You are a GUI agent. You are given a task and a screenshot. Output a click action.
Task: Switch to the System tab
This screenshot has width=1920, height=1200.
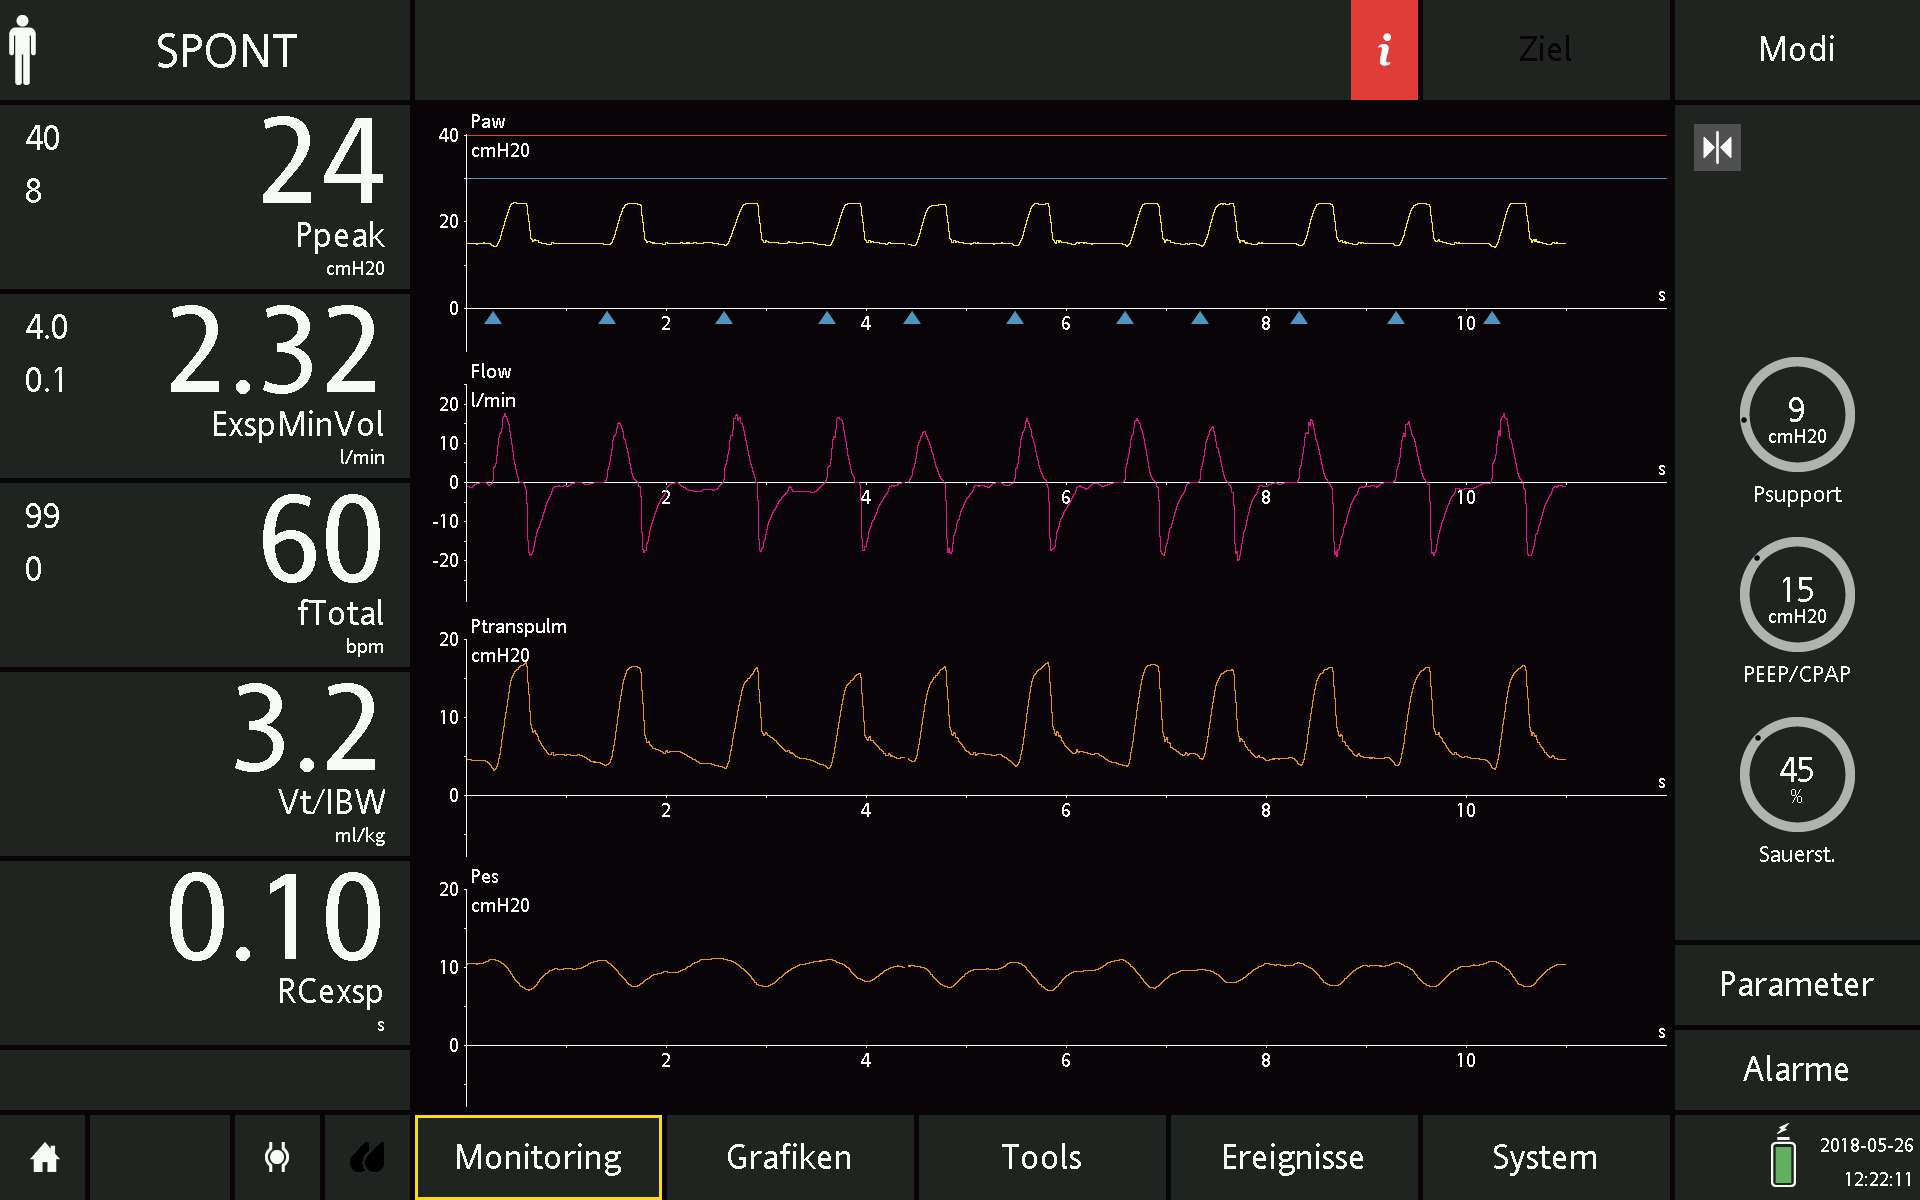pos(1544,1157)
